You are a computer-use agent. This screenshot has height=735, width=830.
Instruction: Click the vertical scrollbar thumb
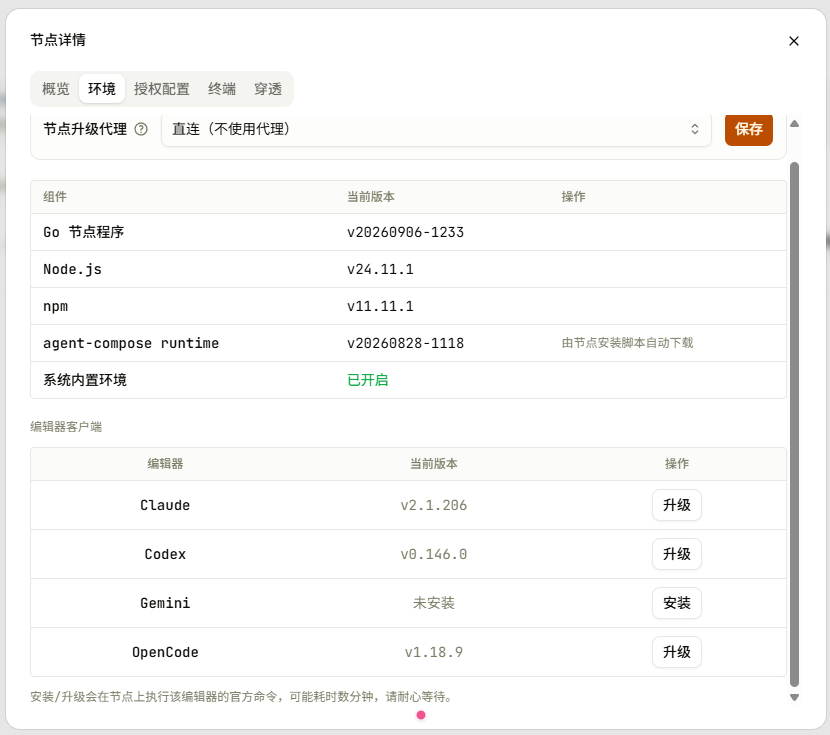click(794, 424)
